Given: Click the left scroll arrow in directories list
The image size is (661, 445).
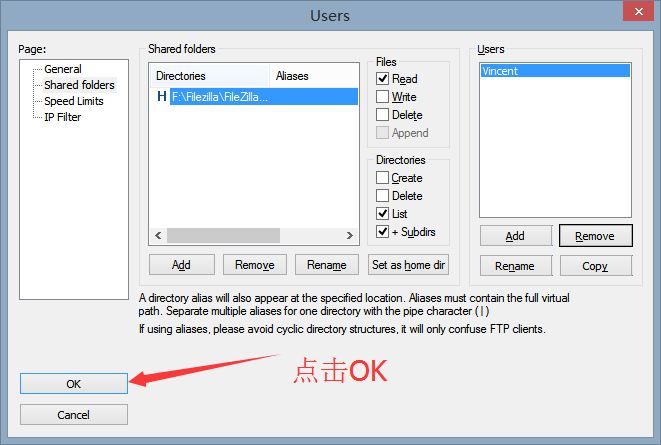Looking at the screenshot, I should coord(158,235).
